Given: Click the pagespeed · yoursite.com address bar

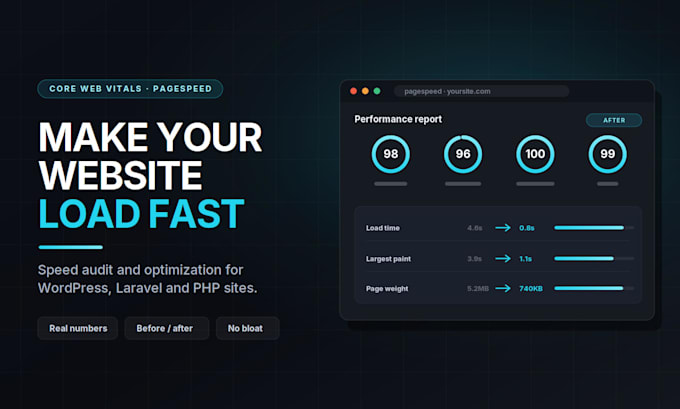Looking at the screenshot, I should [481, 91].
